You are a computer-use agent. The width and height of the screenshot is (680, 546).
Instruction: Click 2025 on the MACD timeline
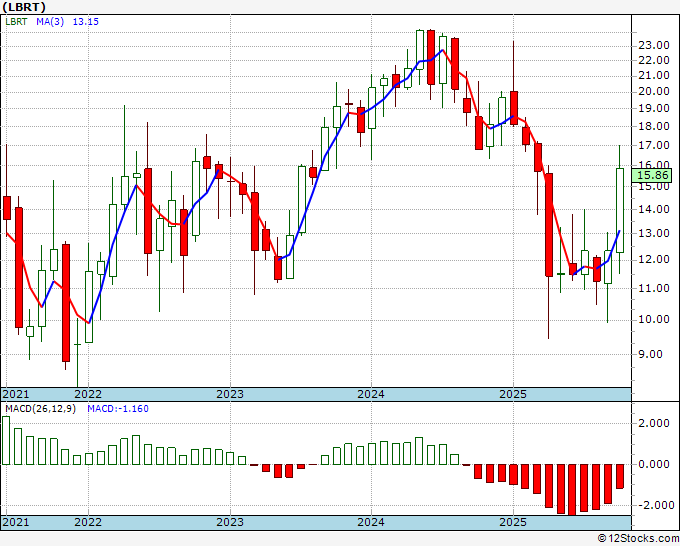pos(513,522)
